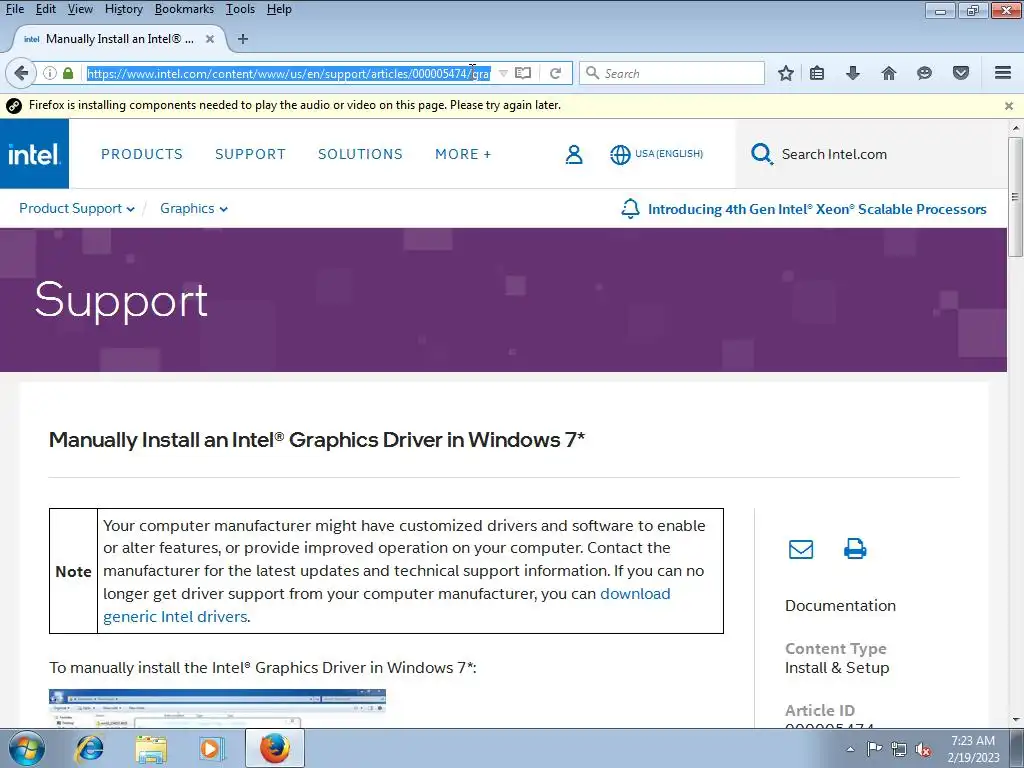
Task: Click the network tray icon
Action: click(x=899, y=749)
